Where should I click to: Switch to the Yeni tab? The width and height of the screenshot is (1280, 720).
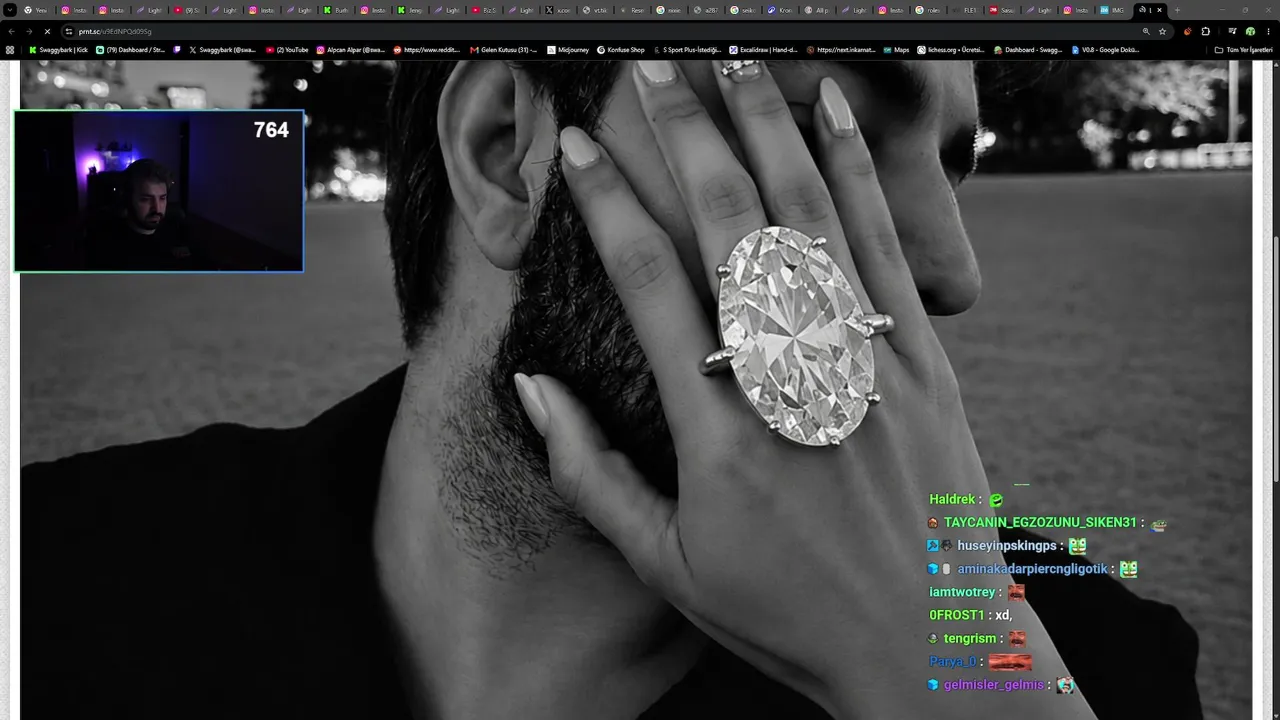37,10
